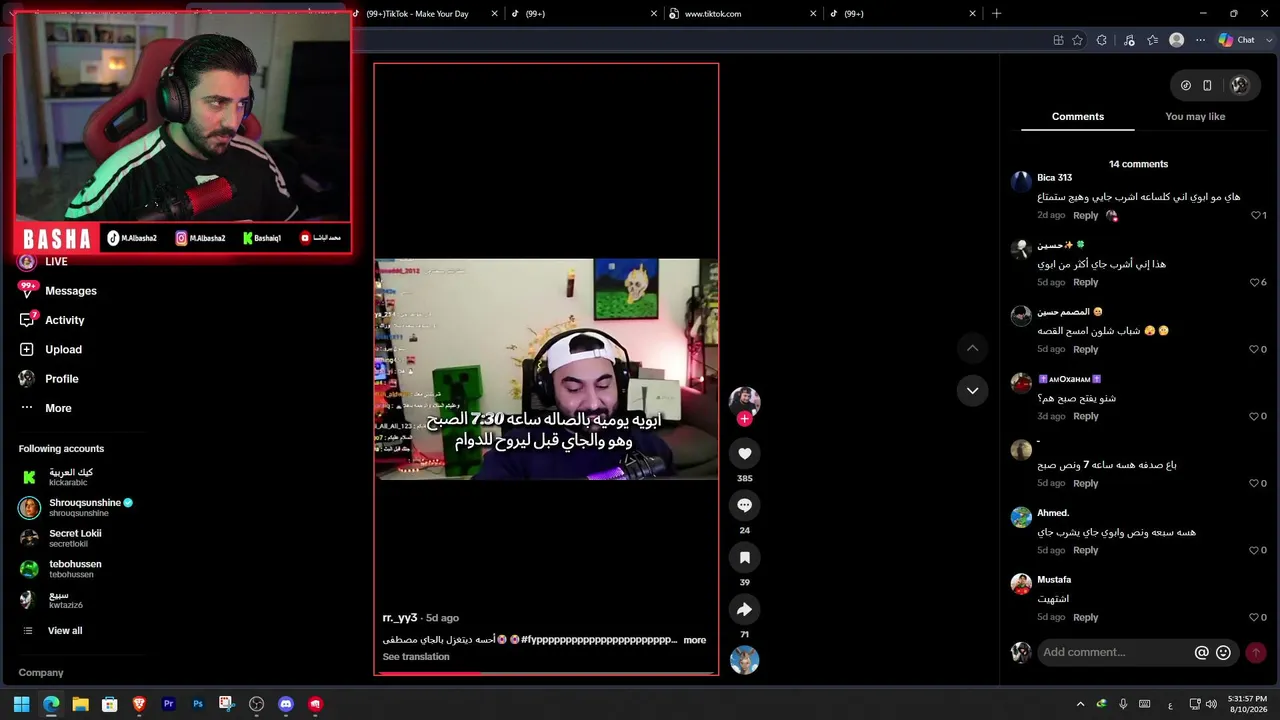
Task: Open the Favorites list icon
Action: [x=1153, y=40]
